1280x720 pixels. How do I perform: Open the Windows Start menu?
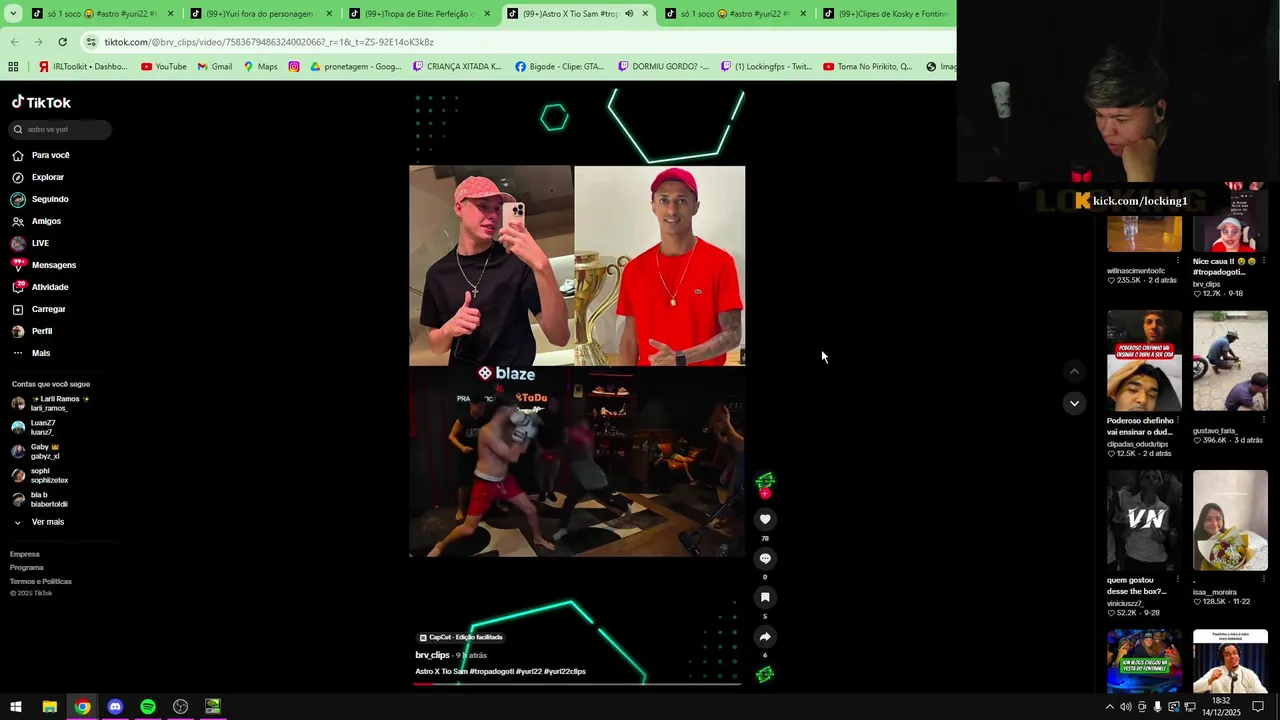point(16,707)
